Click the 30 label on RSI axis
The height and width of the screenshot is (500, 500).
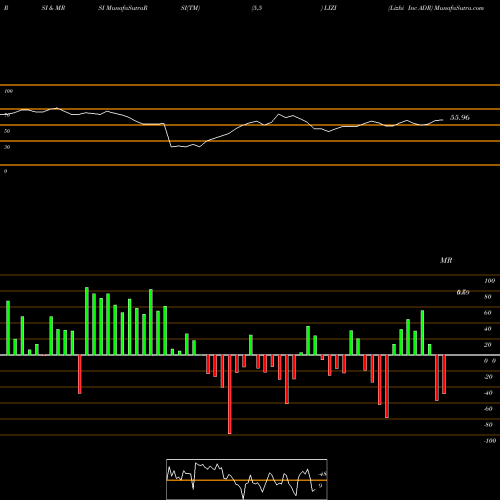tap(7, 147)
